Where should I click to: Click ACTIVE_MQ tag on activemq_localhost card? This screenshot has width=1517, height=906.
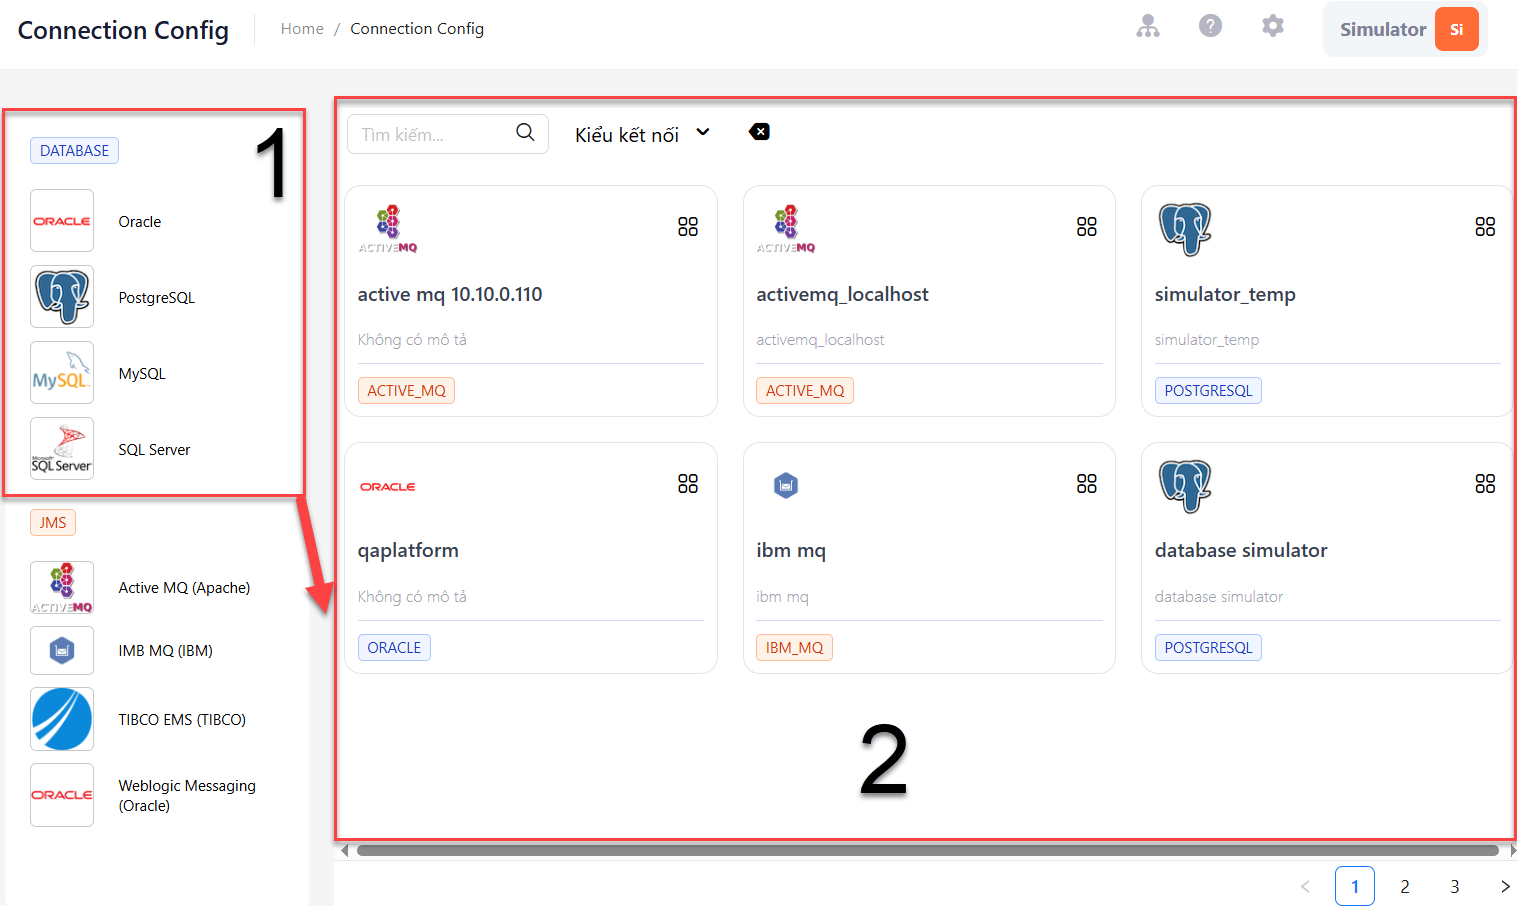coord(805,390)
